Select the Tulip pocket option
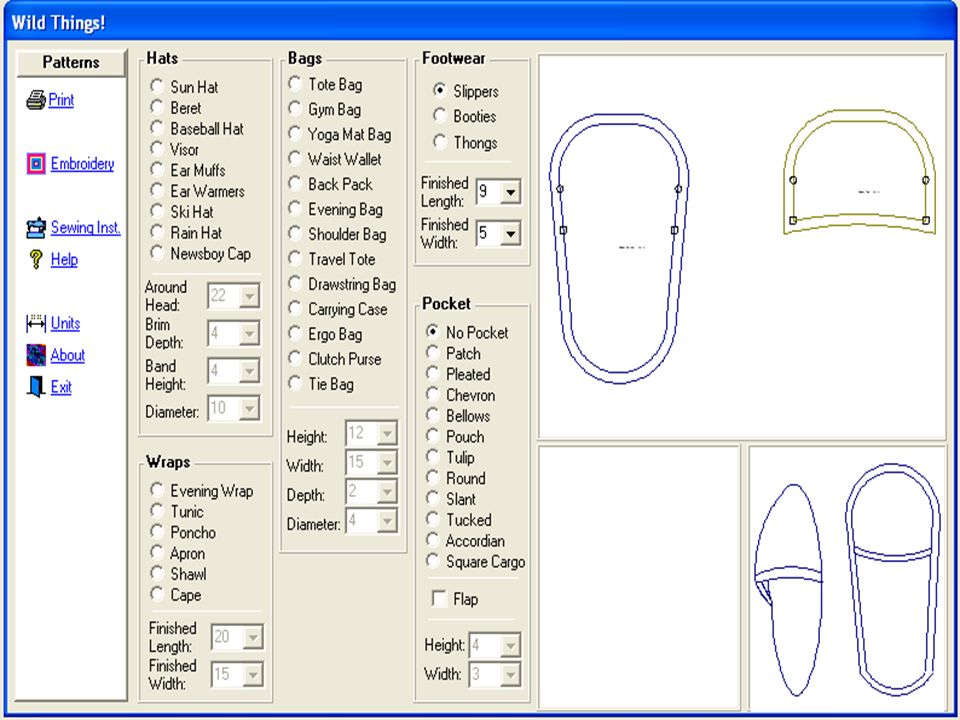The image size is (960, 720). (433, 457)
